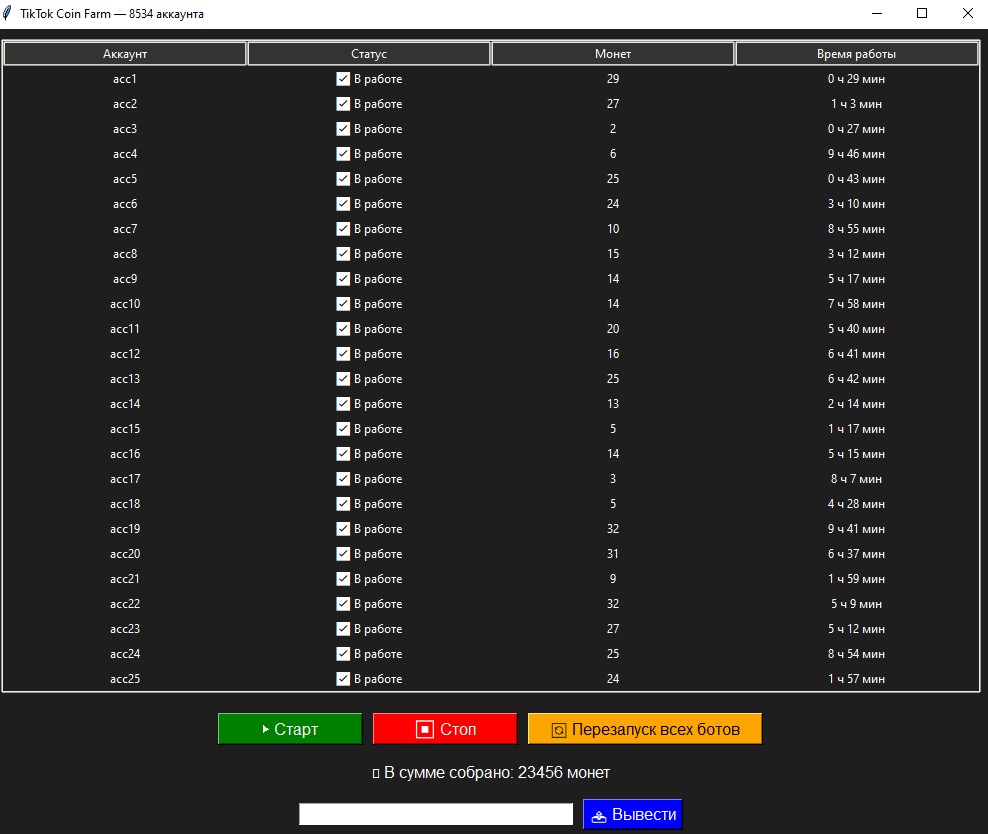Click the Аккаунт column header
Image resolution: width=988 pixels, height=834 pixels.
pyautogui.click(x=125, y=54)
